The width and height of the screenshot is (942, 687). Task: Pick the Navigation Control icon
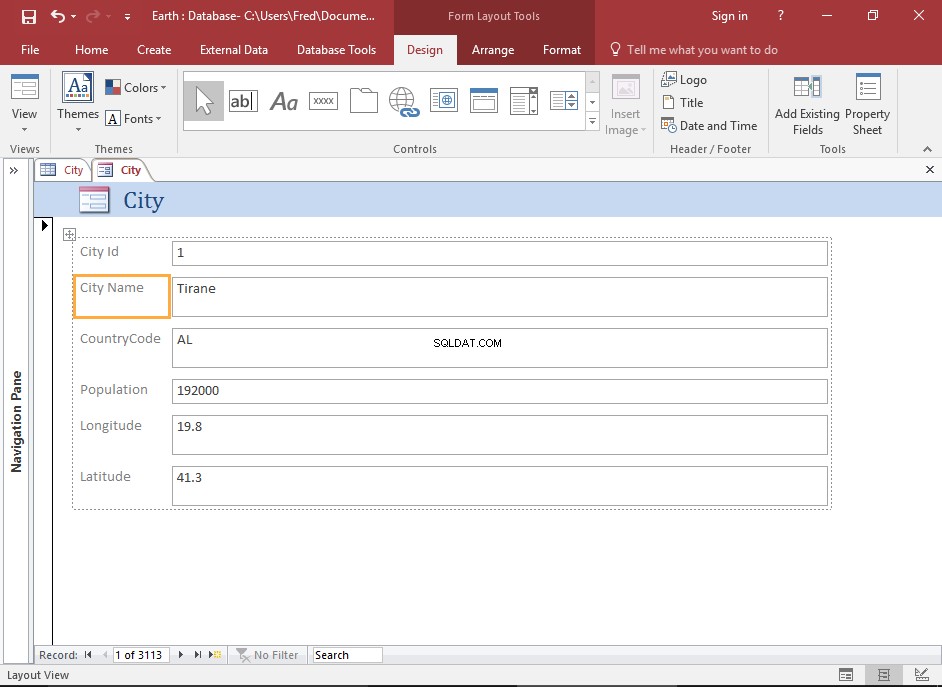pyautogui.click(x=484, y=100)
